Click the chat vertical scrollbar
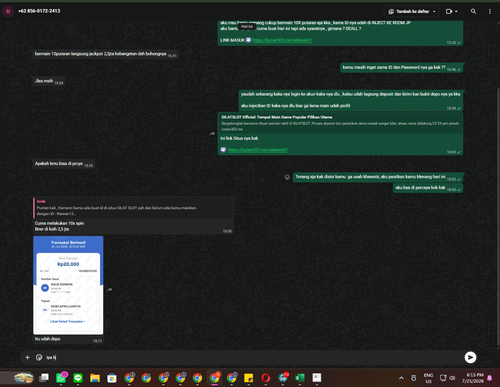The width and height of the screenshot is (500, 387). point(498,217)
